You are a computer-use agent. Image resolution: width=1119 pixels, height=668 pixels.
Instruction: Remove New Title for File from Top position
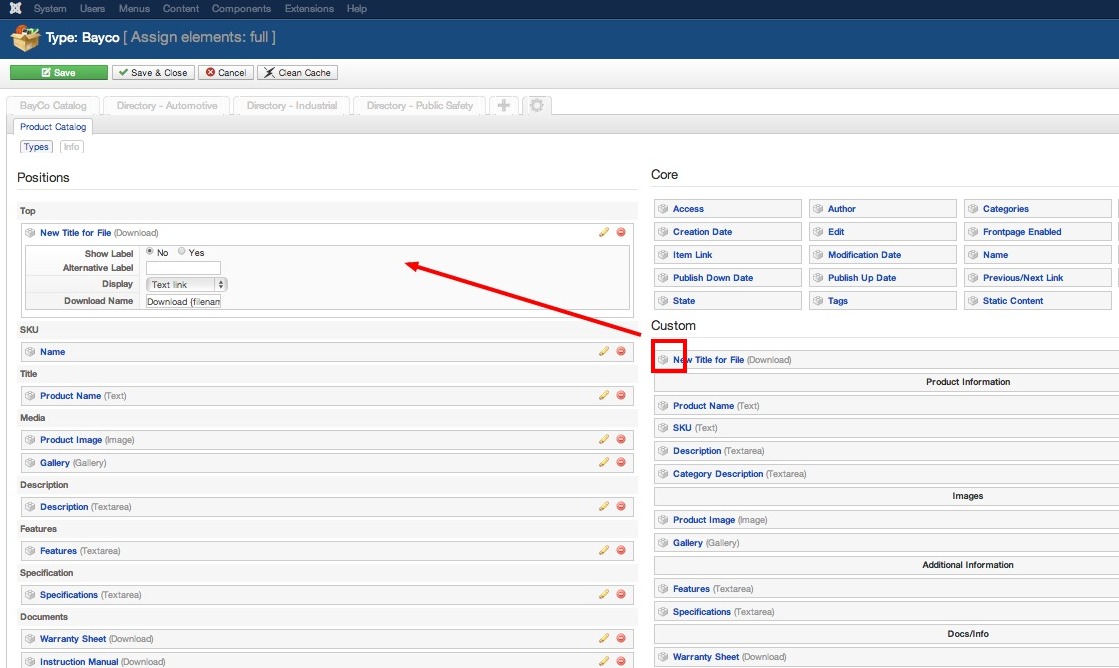tap(621, 232)
